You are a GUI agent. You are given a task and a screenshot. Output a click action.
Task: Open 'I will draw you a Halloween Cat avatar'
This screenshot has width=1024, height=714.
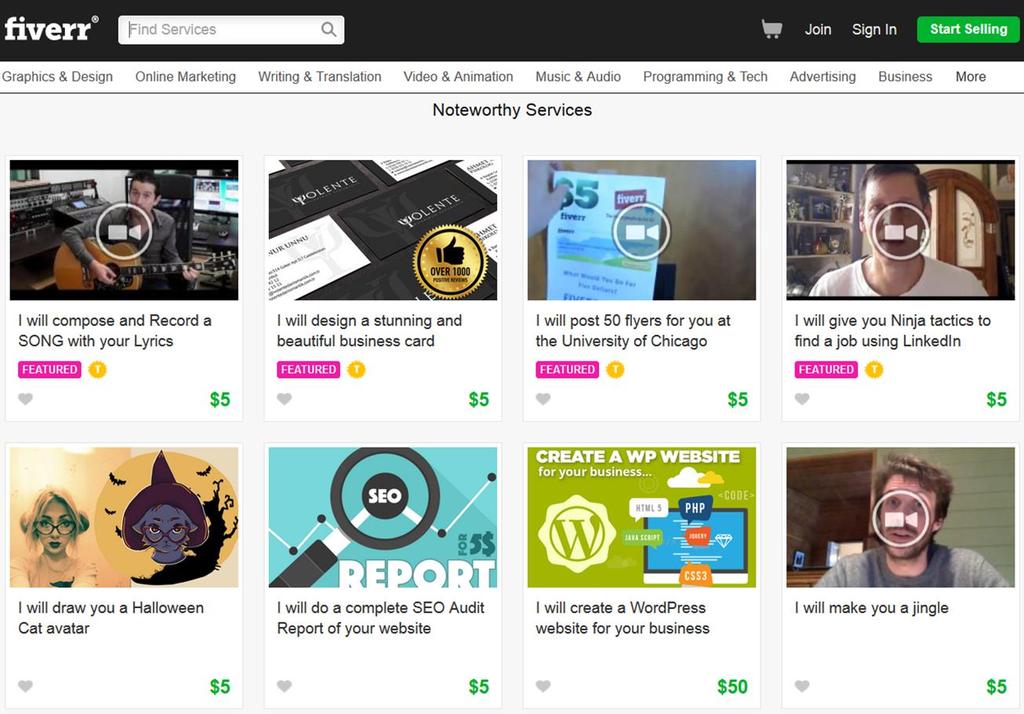[111, 618]
